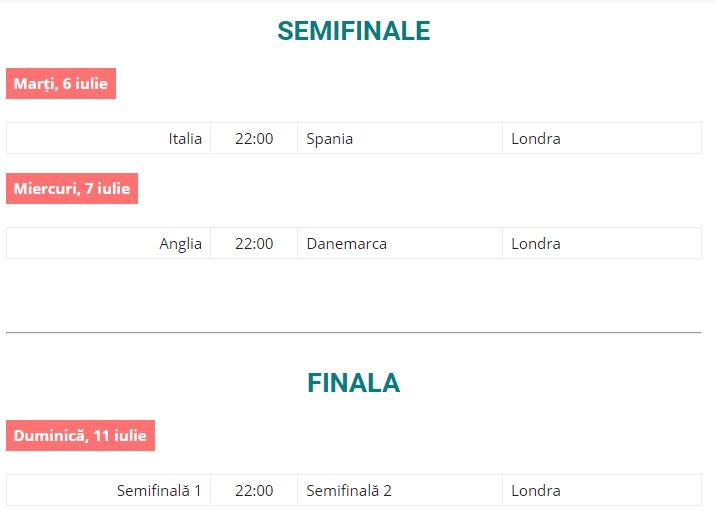Click empty space right of Marți date label

point(400,84)
